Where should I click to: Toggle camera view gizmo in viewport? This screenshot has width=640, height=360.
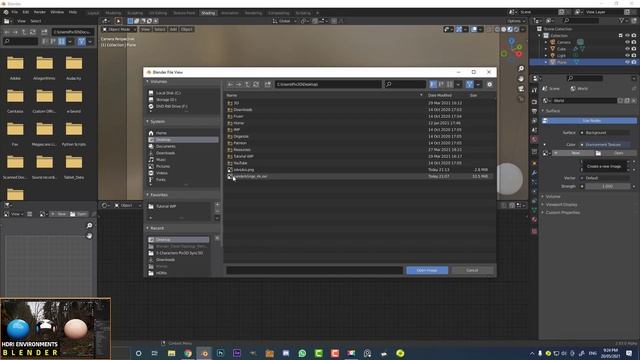click(x=521, y=89)
